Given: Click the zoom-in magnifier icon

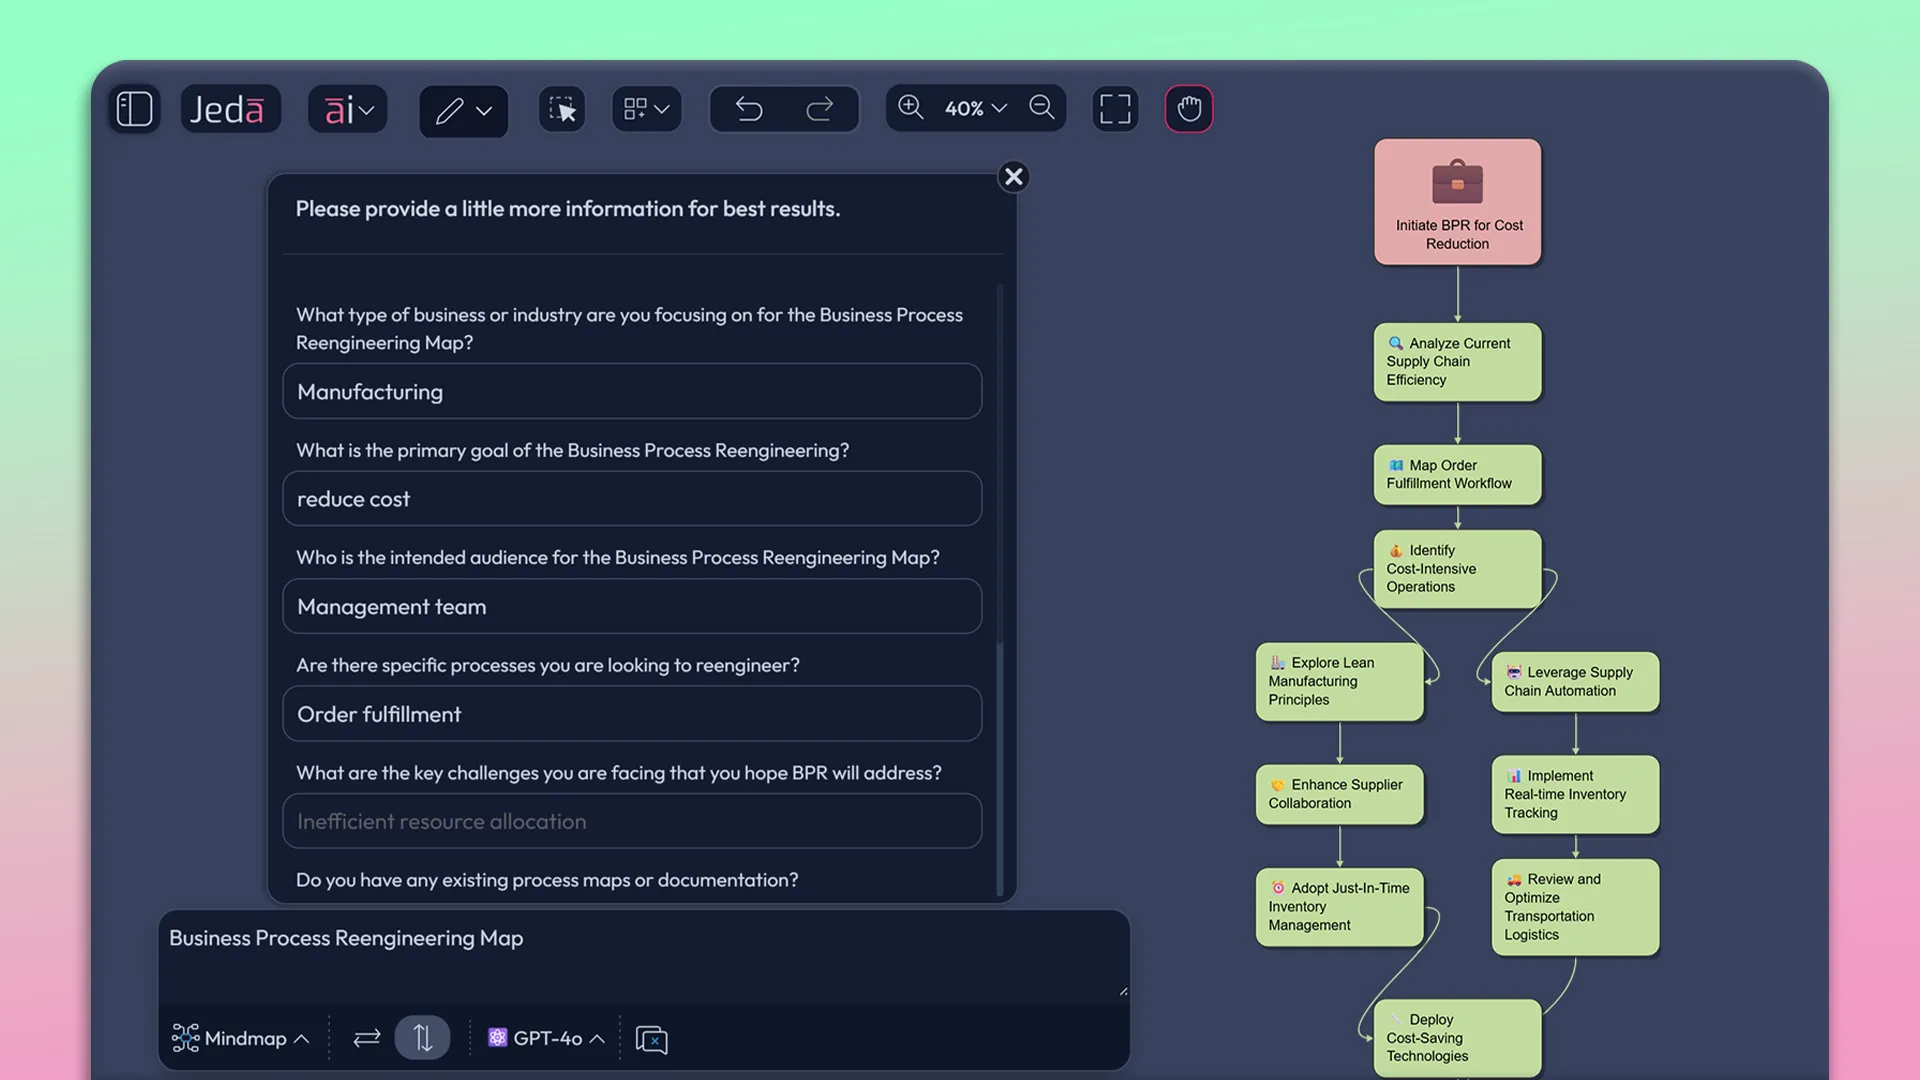Looking at the screenshot, I should click(911, 108).
